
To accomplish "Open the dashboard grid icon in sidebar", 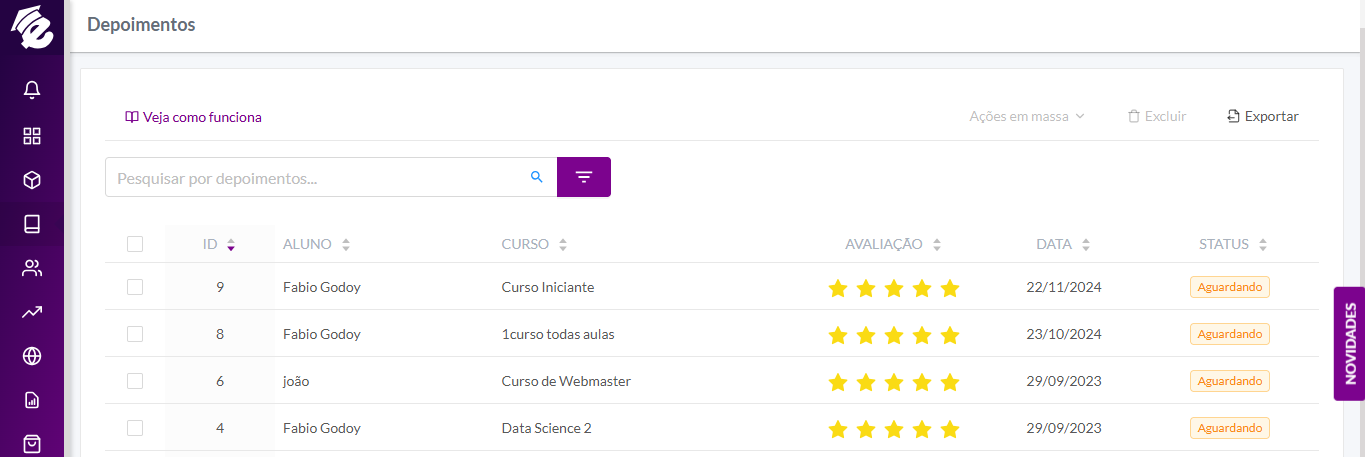I will click(x=32, y=136).
